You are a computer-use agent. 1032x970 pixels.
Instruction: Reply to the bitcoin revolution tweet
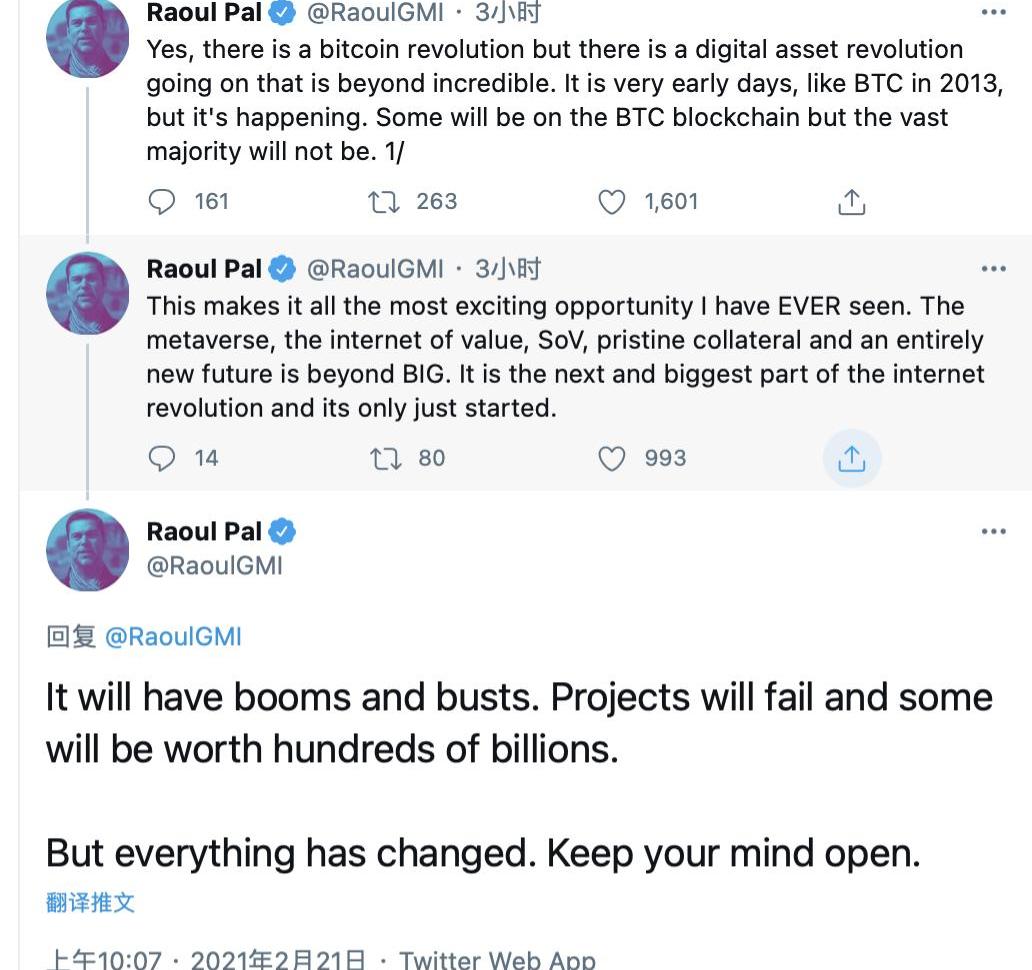[162, 202]
